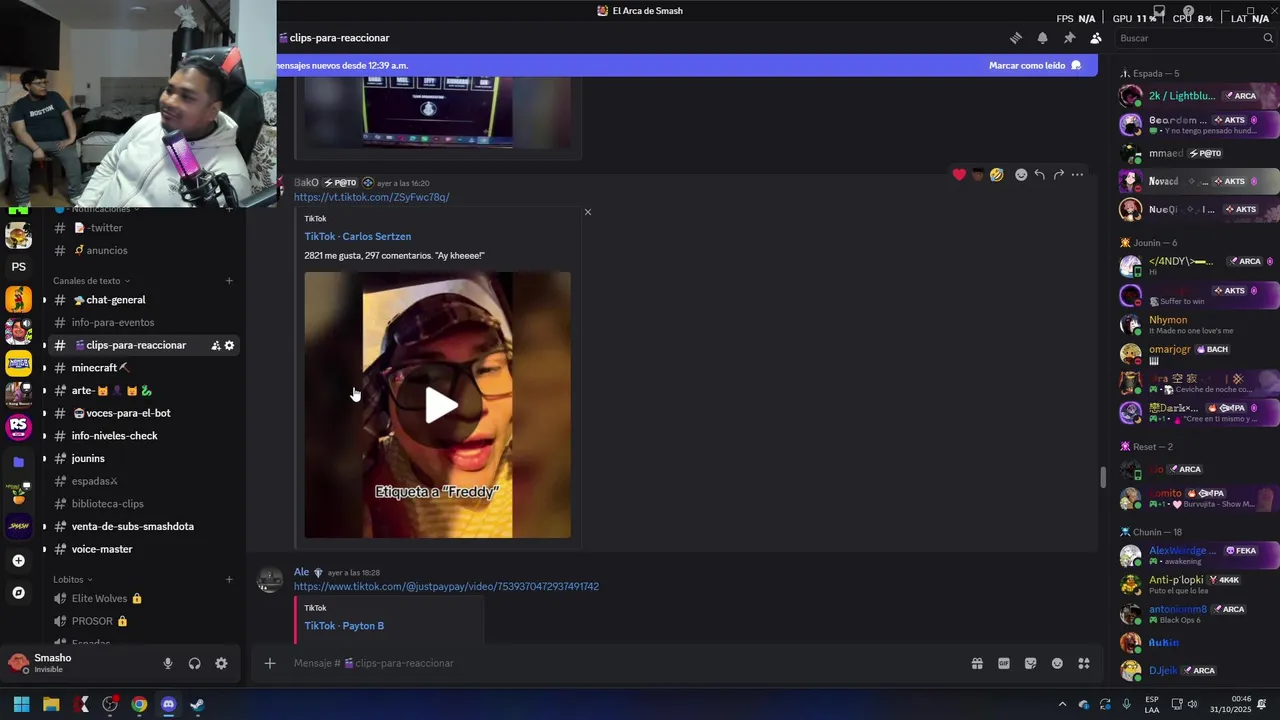Viewport: 1280px width, 720px height.
Task: Add heart reaction to BakO's message
Action: pyautogui.click(x=959, y=175)
